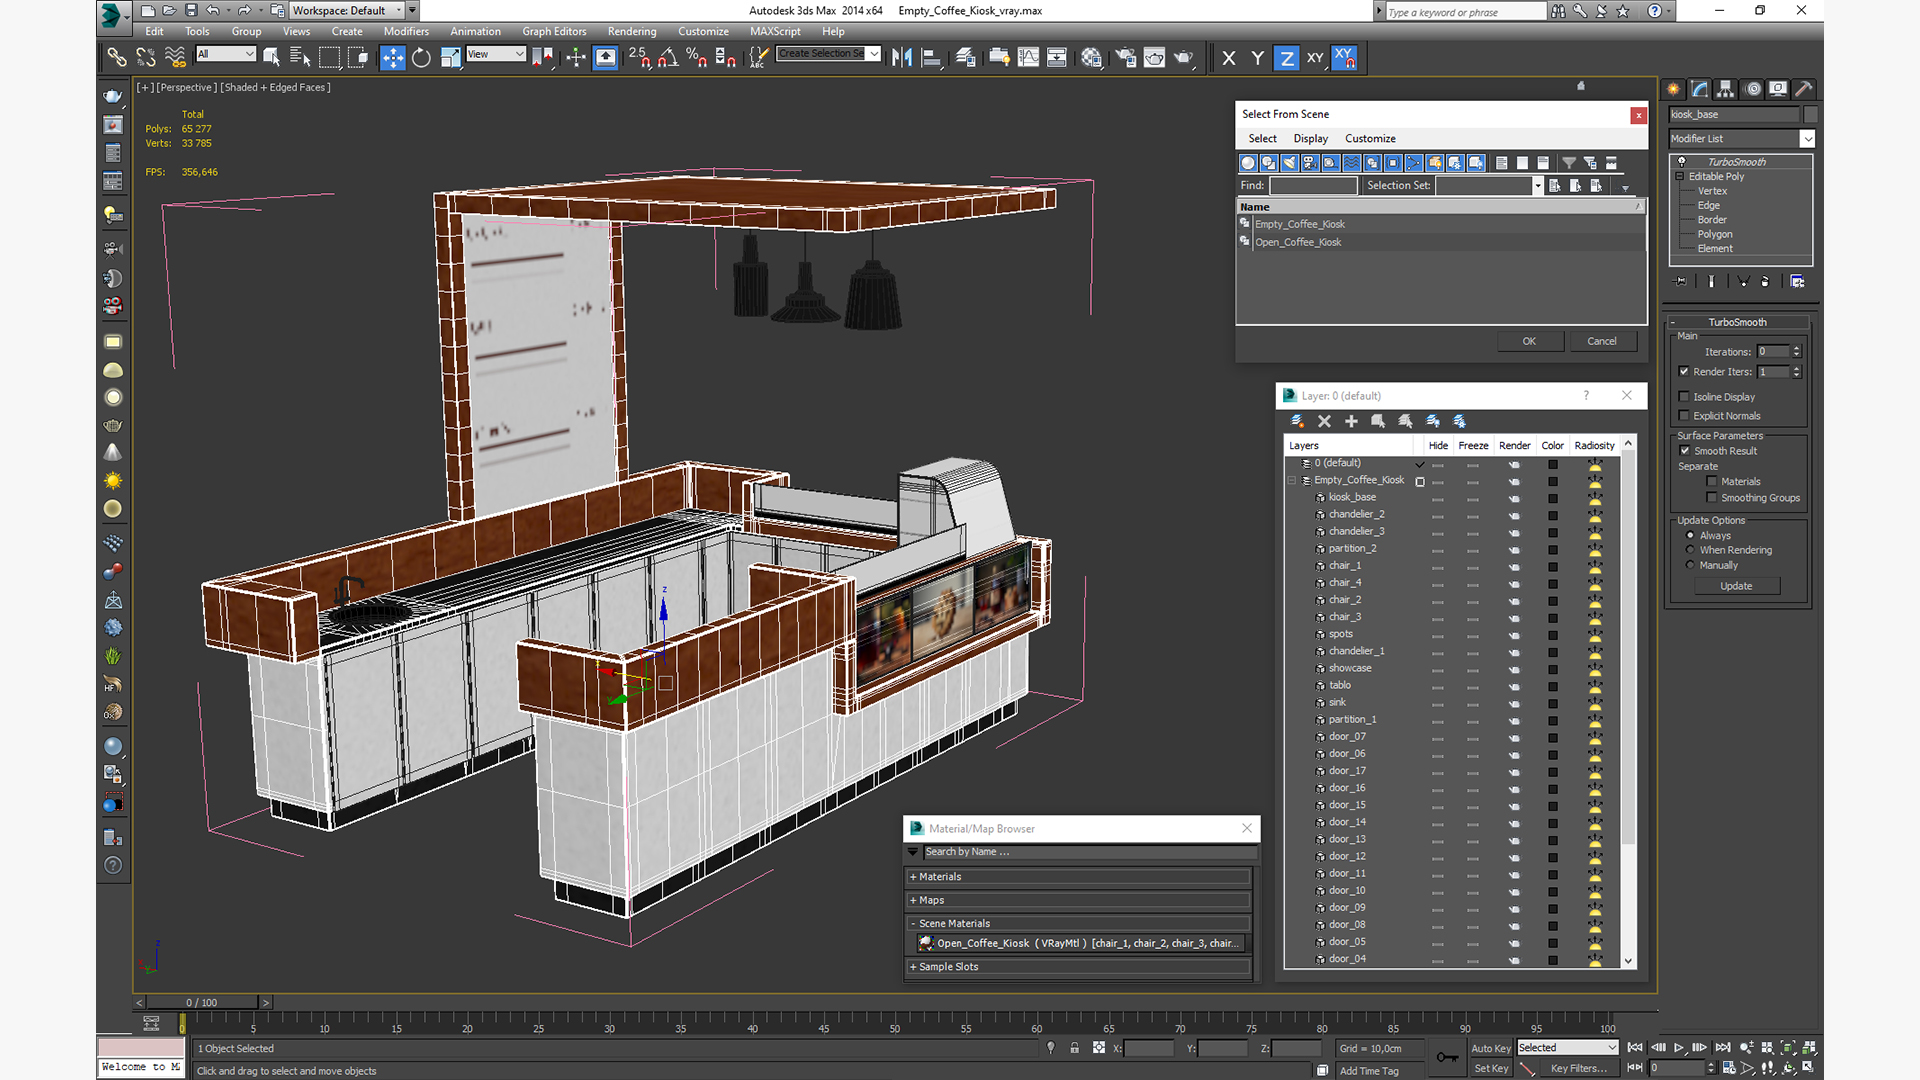Open reference coordinate View dropdown

coord(496,54)
